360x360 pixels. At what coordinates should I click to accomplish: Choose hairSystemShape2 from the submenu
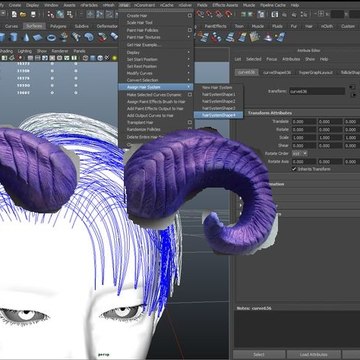[x=219, y=101]
